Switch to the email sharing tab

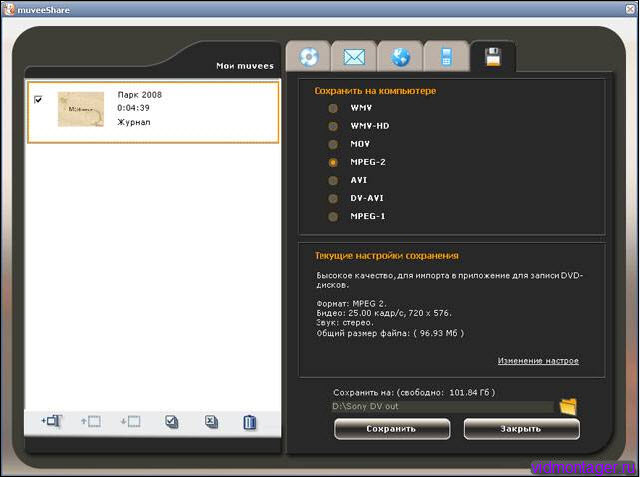coord(355,57)
